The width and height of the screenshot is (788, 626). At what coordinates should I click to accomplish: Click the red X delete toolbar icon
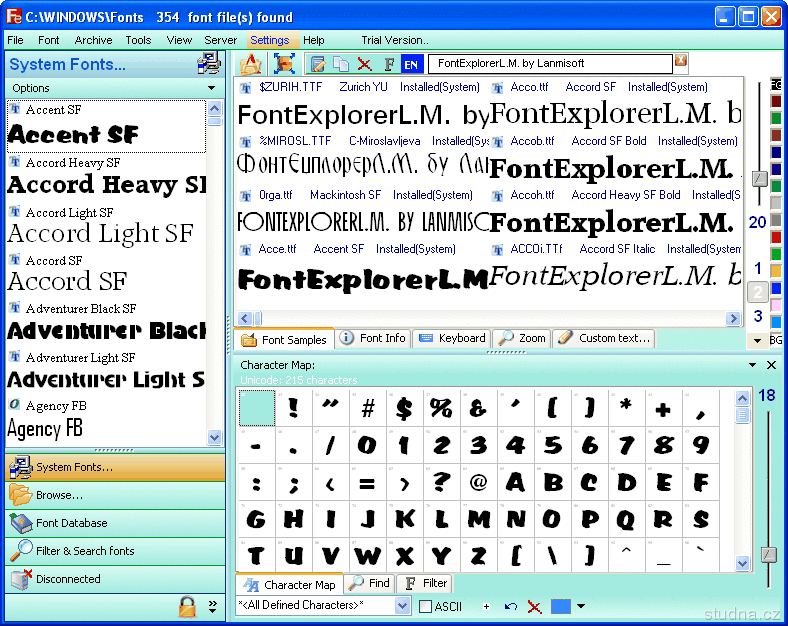click(364, 64)
